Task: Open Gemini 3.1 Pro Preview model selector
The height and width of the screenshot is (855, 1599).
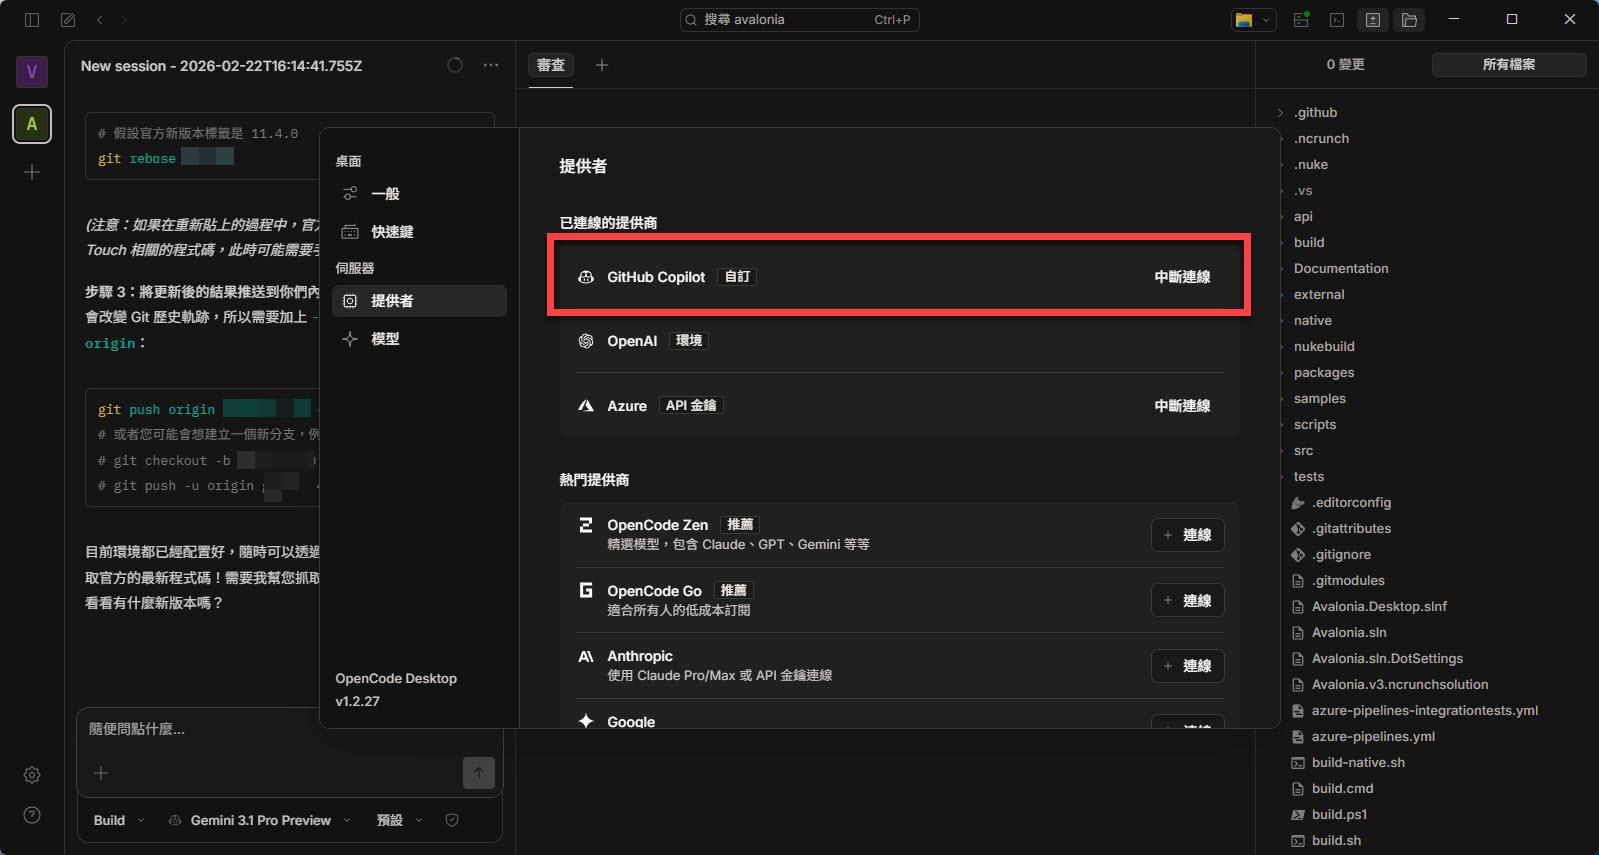Action: (x=260, y=820)
